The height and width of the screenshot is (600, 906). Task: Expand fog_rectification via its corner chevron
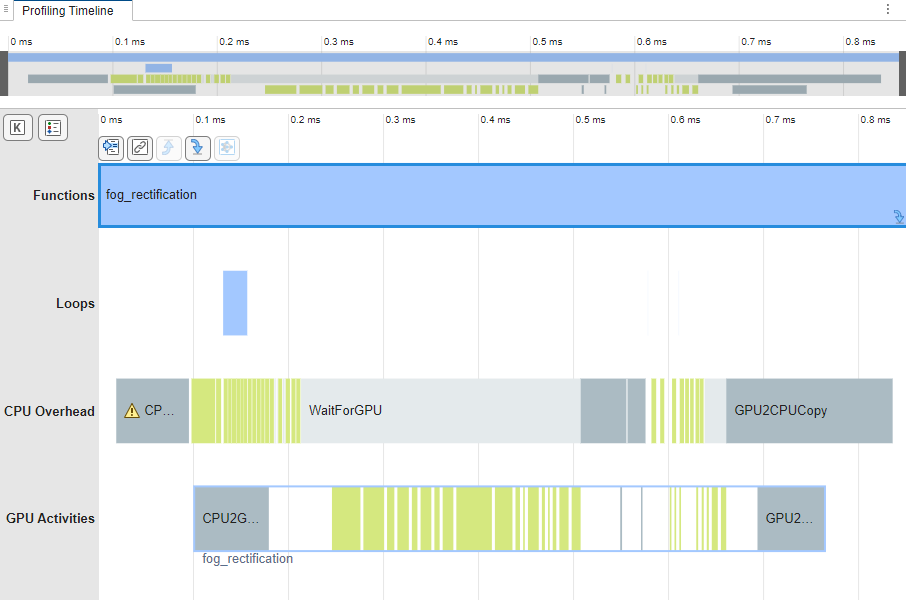[x=897, y=217]
